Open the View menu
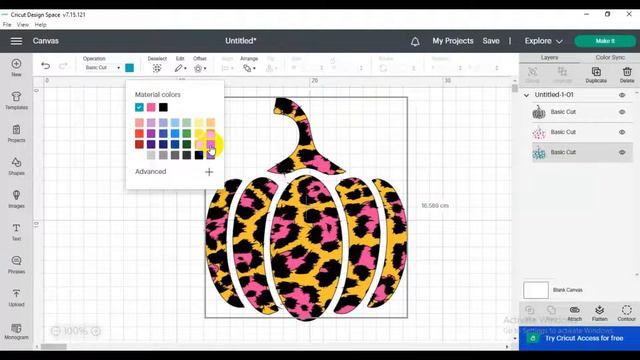Screen dimensions: 640x360 coord(22,25)
